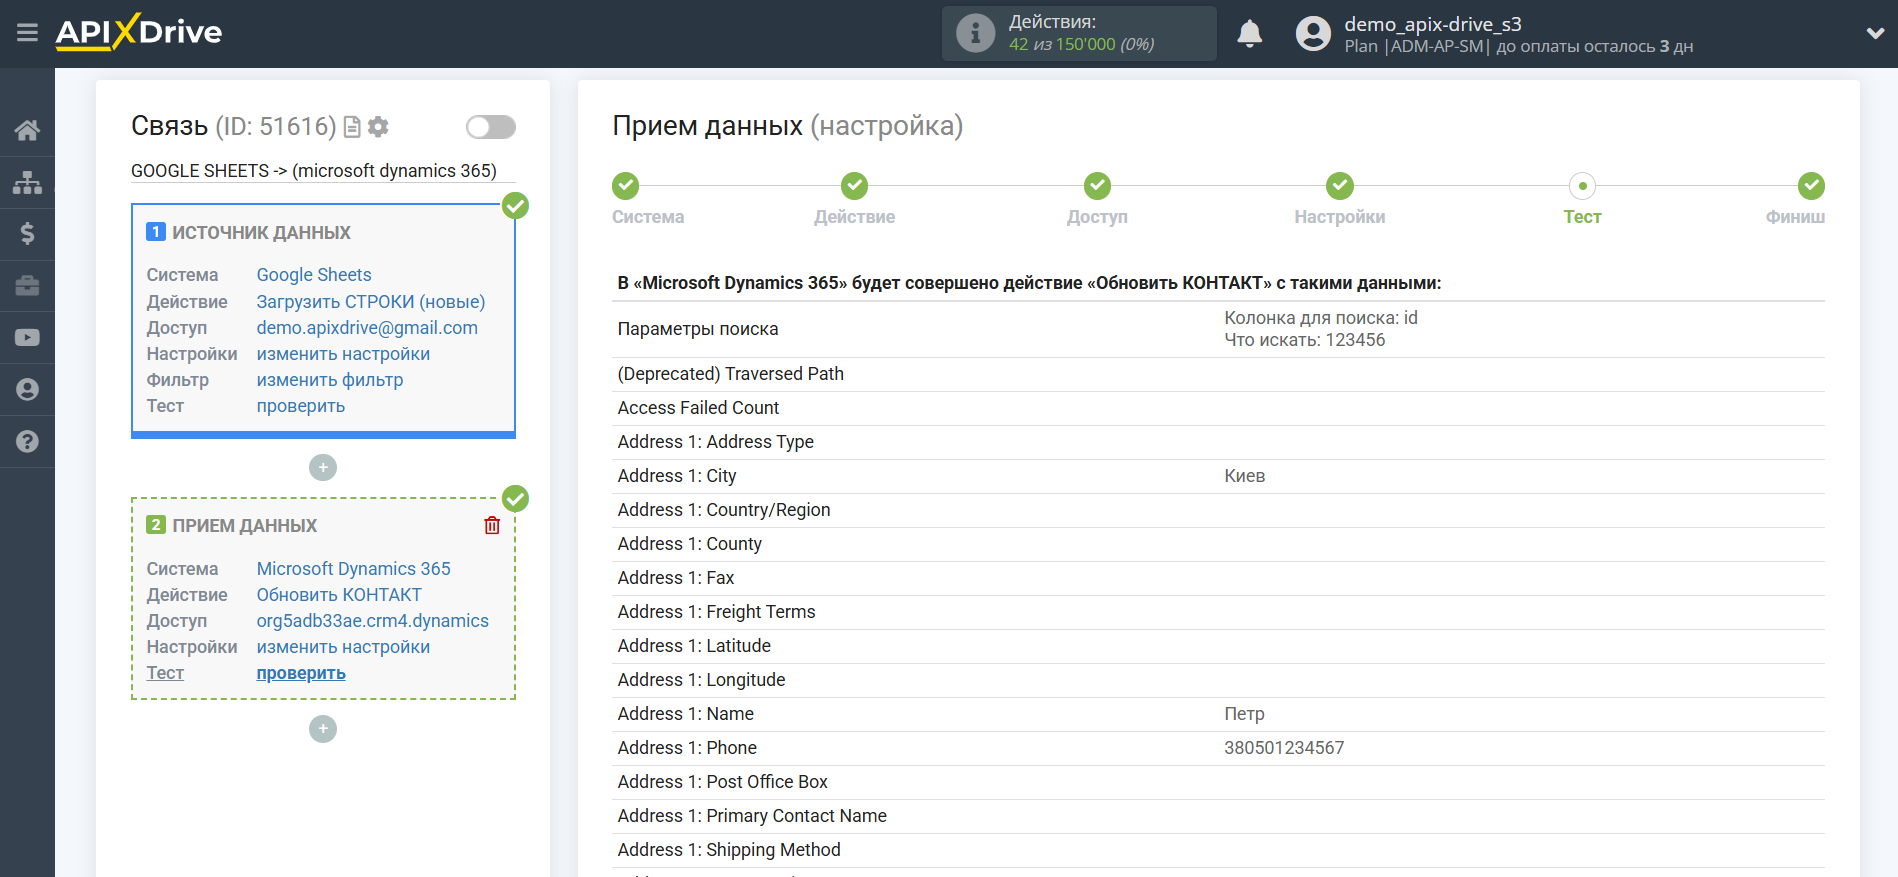Click green checkmark on source block
Image resolution: width=1898 pixels, height=877 pixels.
point(515,206)
